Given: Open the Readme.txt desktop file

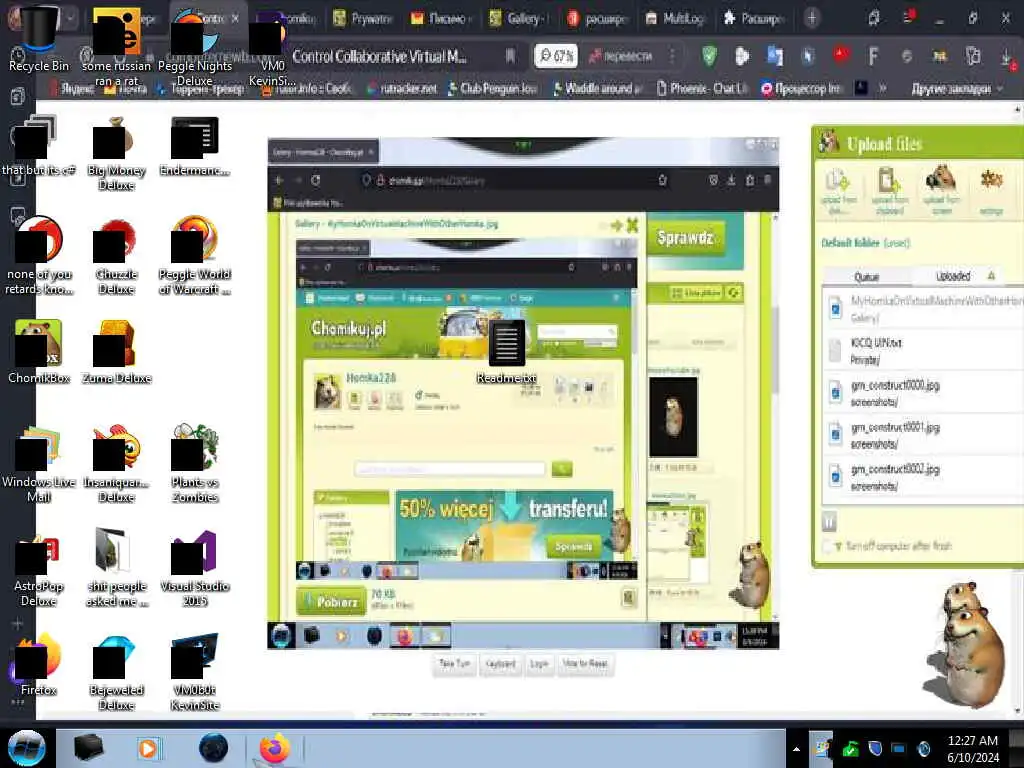Looking at the screenshot, I should click(507, 351).
